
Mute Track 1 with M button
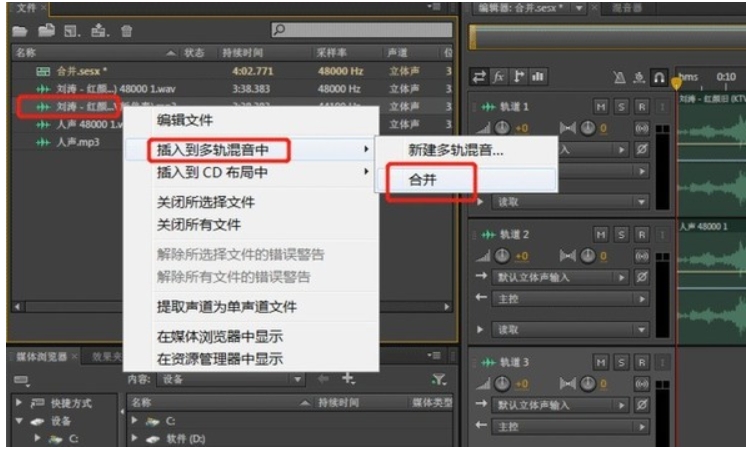click(x=600, y=107)
